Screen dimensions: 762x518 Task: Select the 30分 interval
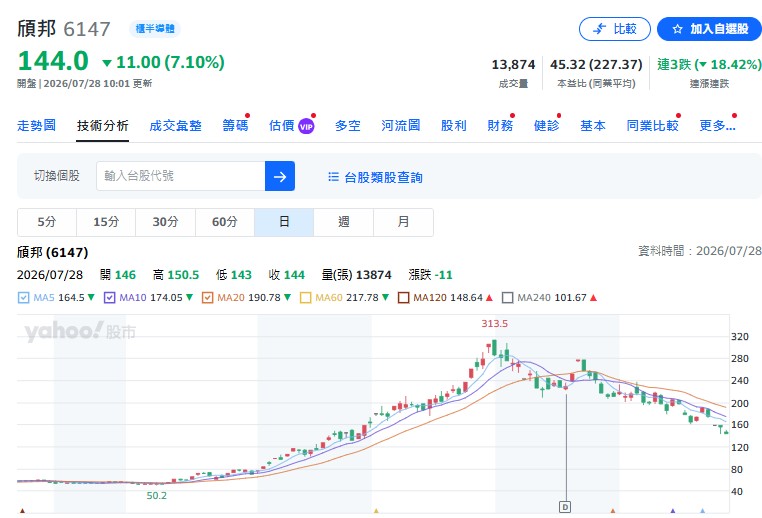165,222
